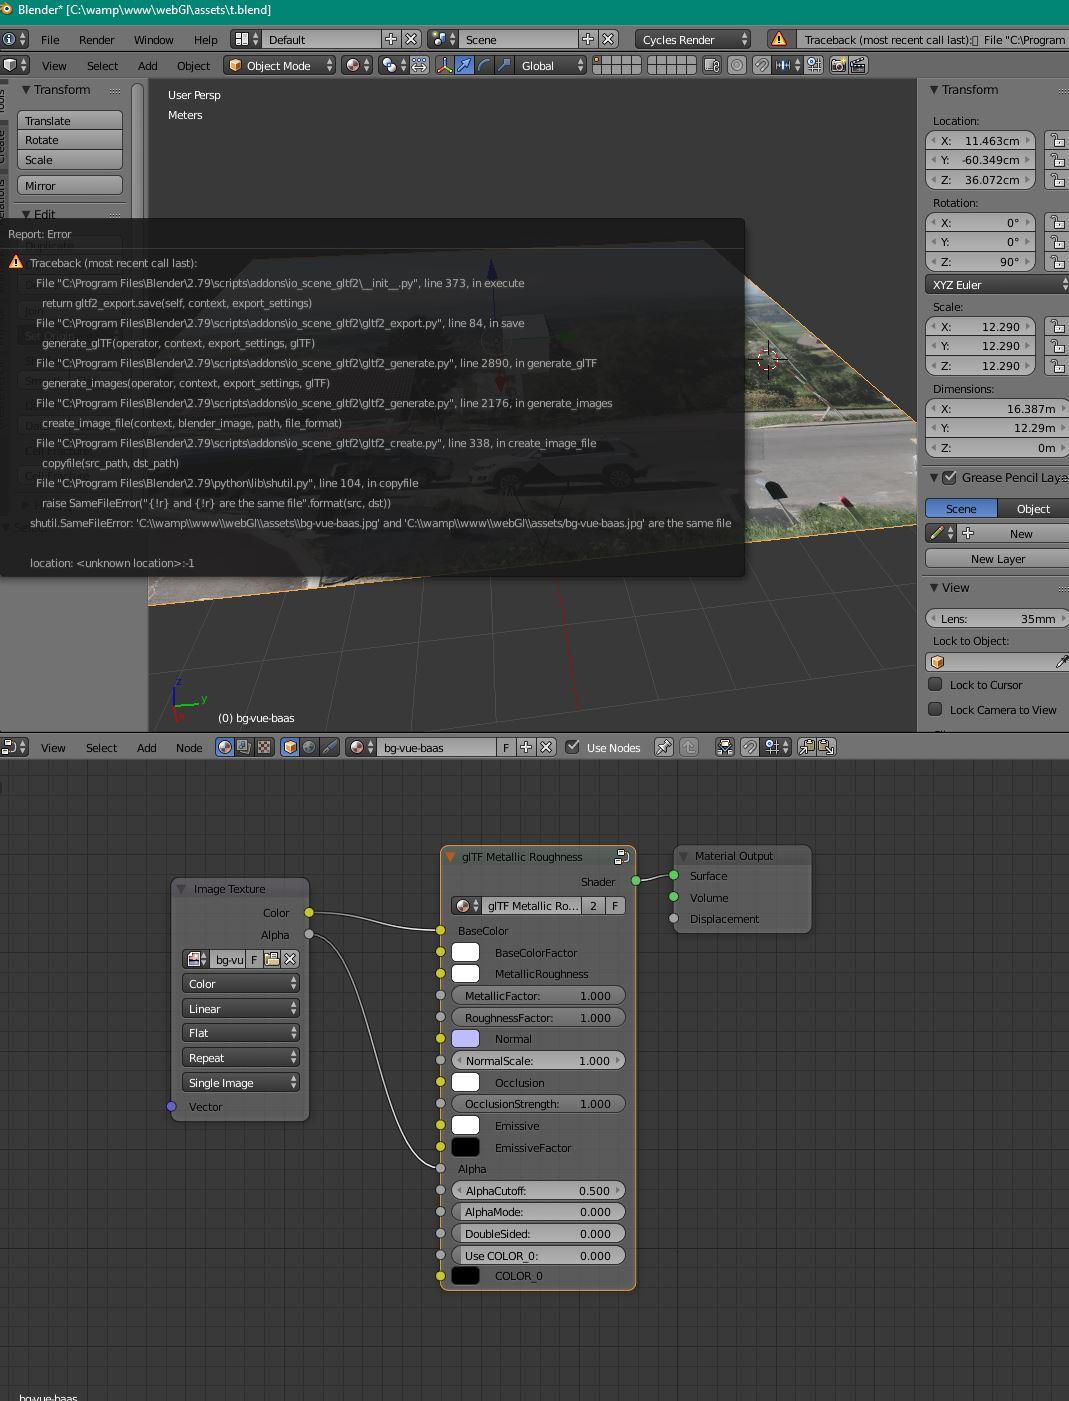The height and width of the screenshot is (1401, 1069).
Task: Open the Linear interpolation dropdown
Action: tap(241, 1009)
